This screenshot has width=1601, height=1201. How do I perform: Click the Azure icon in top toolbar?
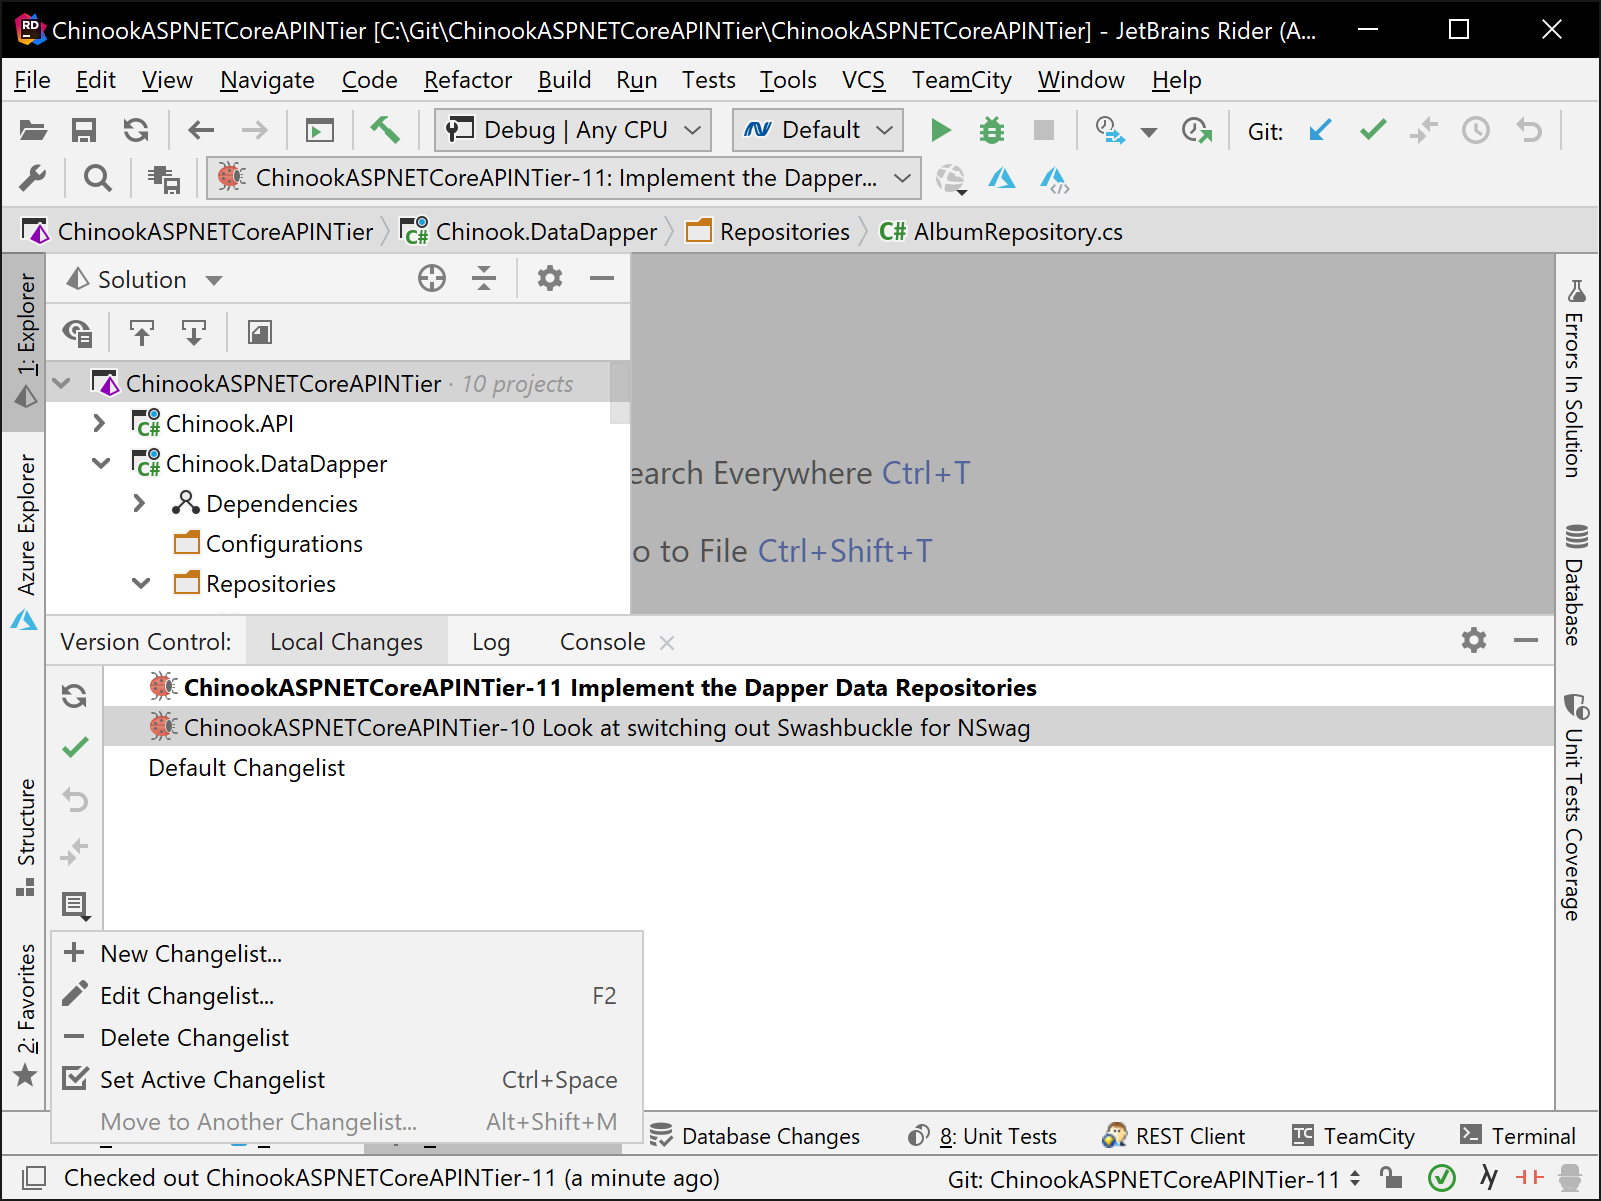click(x=1001, y=178)
